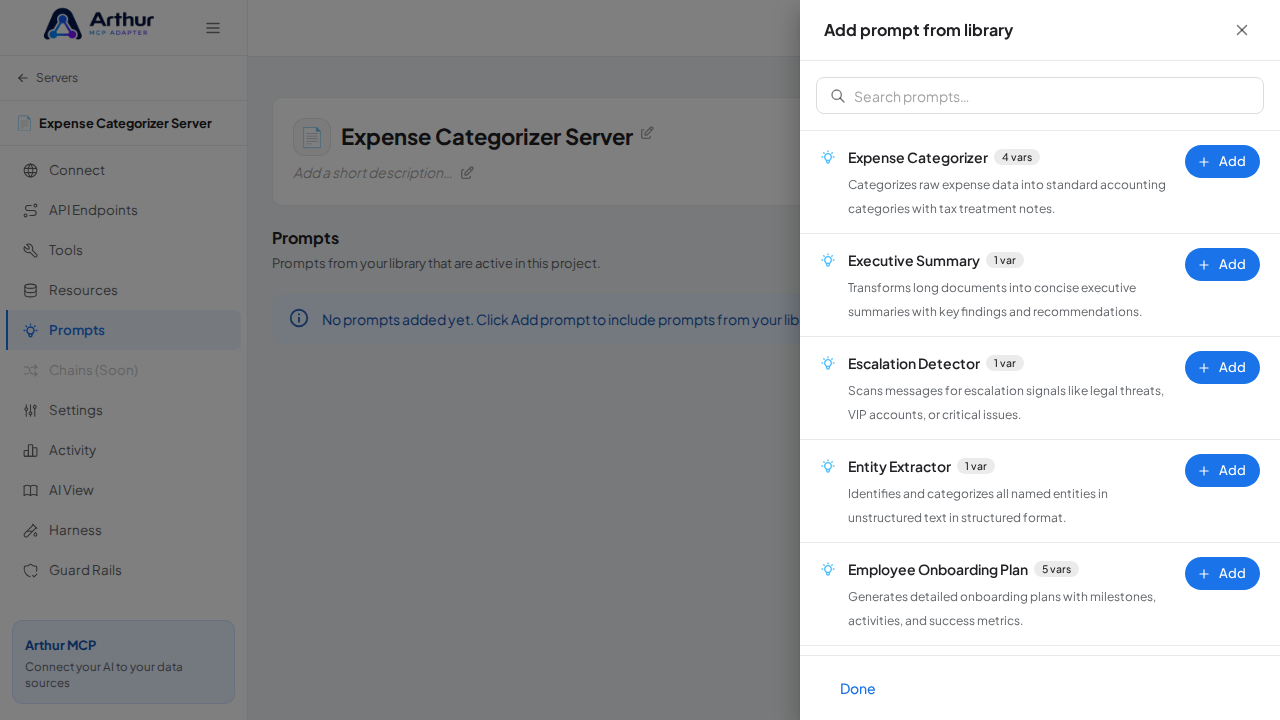The image size is (1280, 720).
Task: Toggle the hamburger sidebar menu icon
Action: pos(213,28)
